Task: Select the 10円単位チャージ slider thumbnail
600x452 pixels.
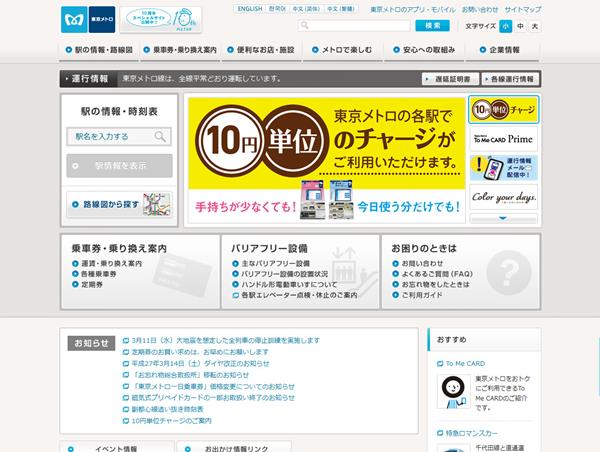Action: (x=504, y=110)
